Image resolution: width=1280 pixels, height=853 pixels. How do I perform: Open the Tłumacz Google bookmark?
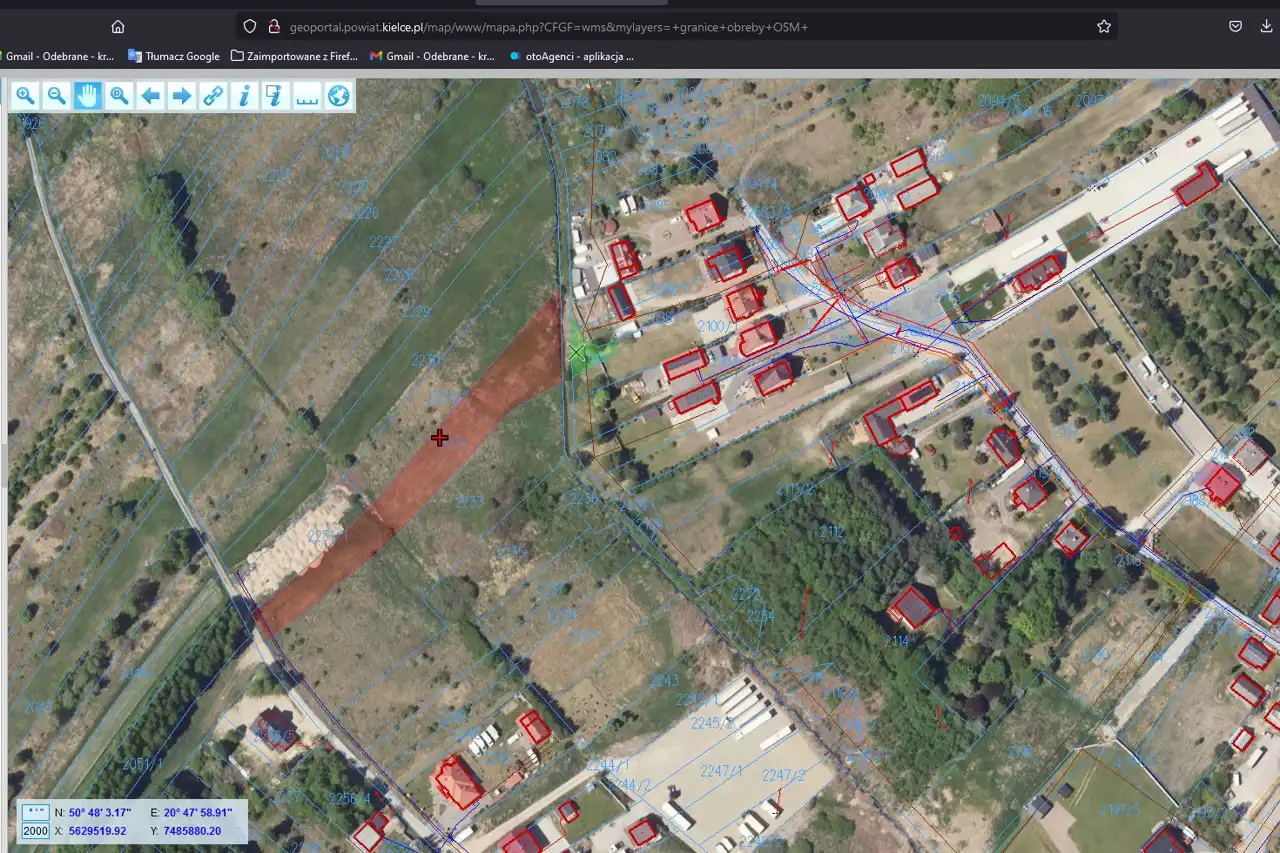coord(173,56)
